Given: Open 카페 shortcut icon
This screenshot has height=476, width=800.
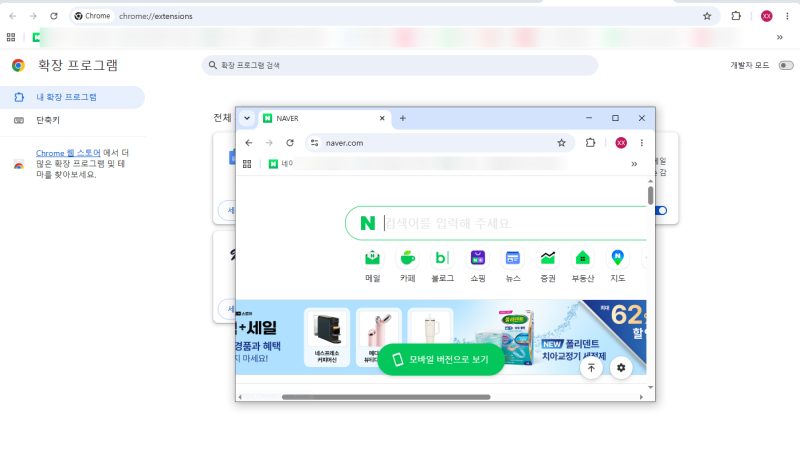Looking at the screenshot, I should 408,258.
